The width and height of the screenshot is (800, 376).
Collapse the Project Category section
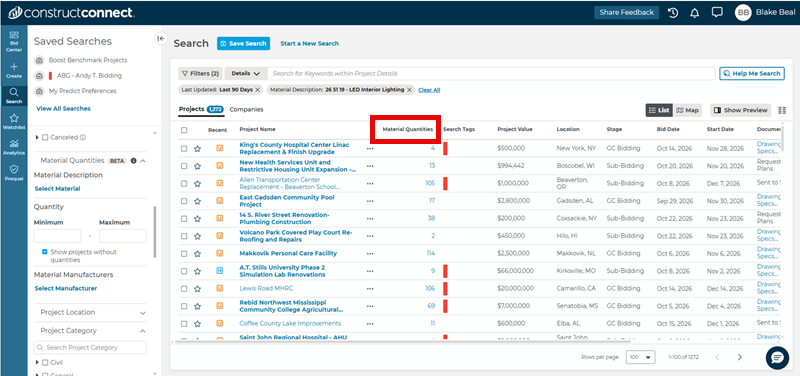pyautogui.click(x=143, y=331)
